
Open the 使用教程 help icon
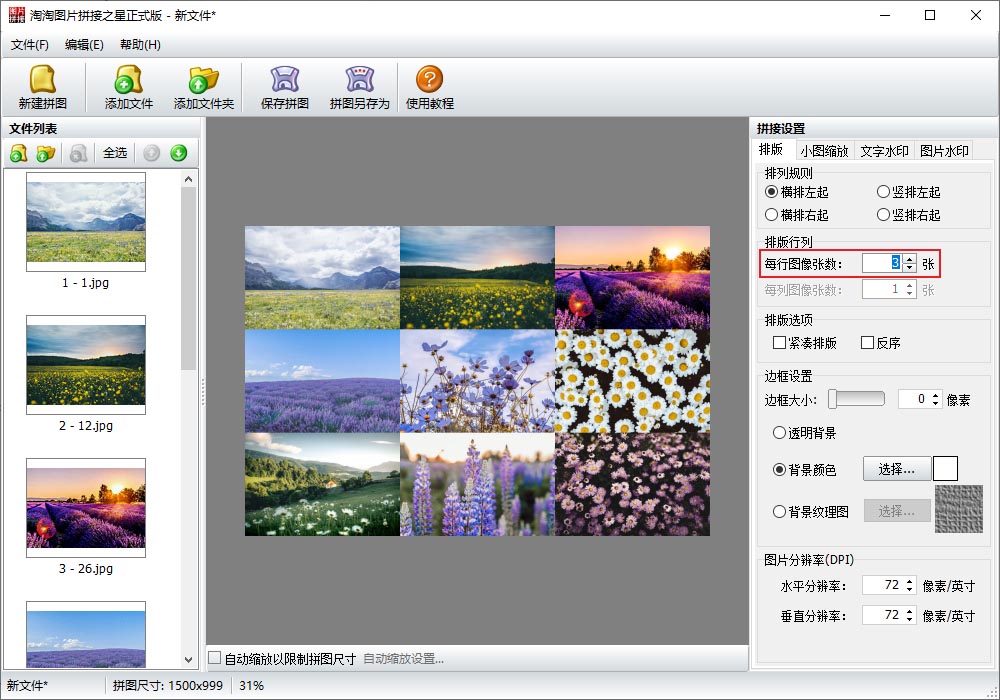tap(429, 80)
